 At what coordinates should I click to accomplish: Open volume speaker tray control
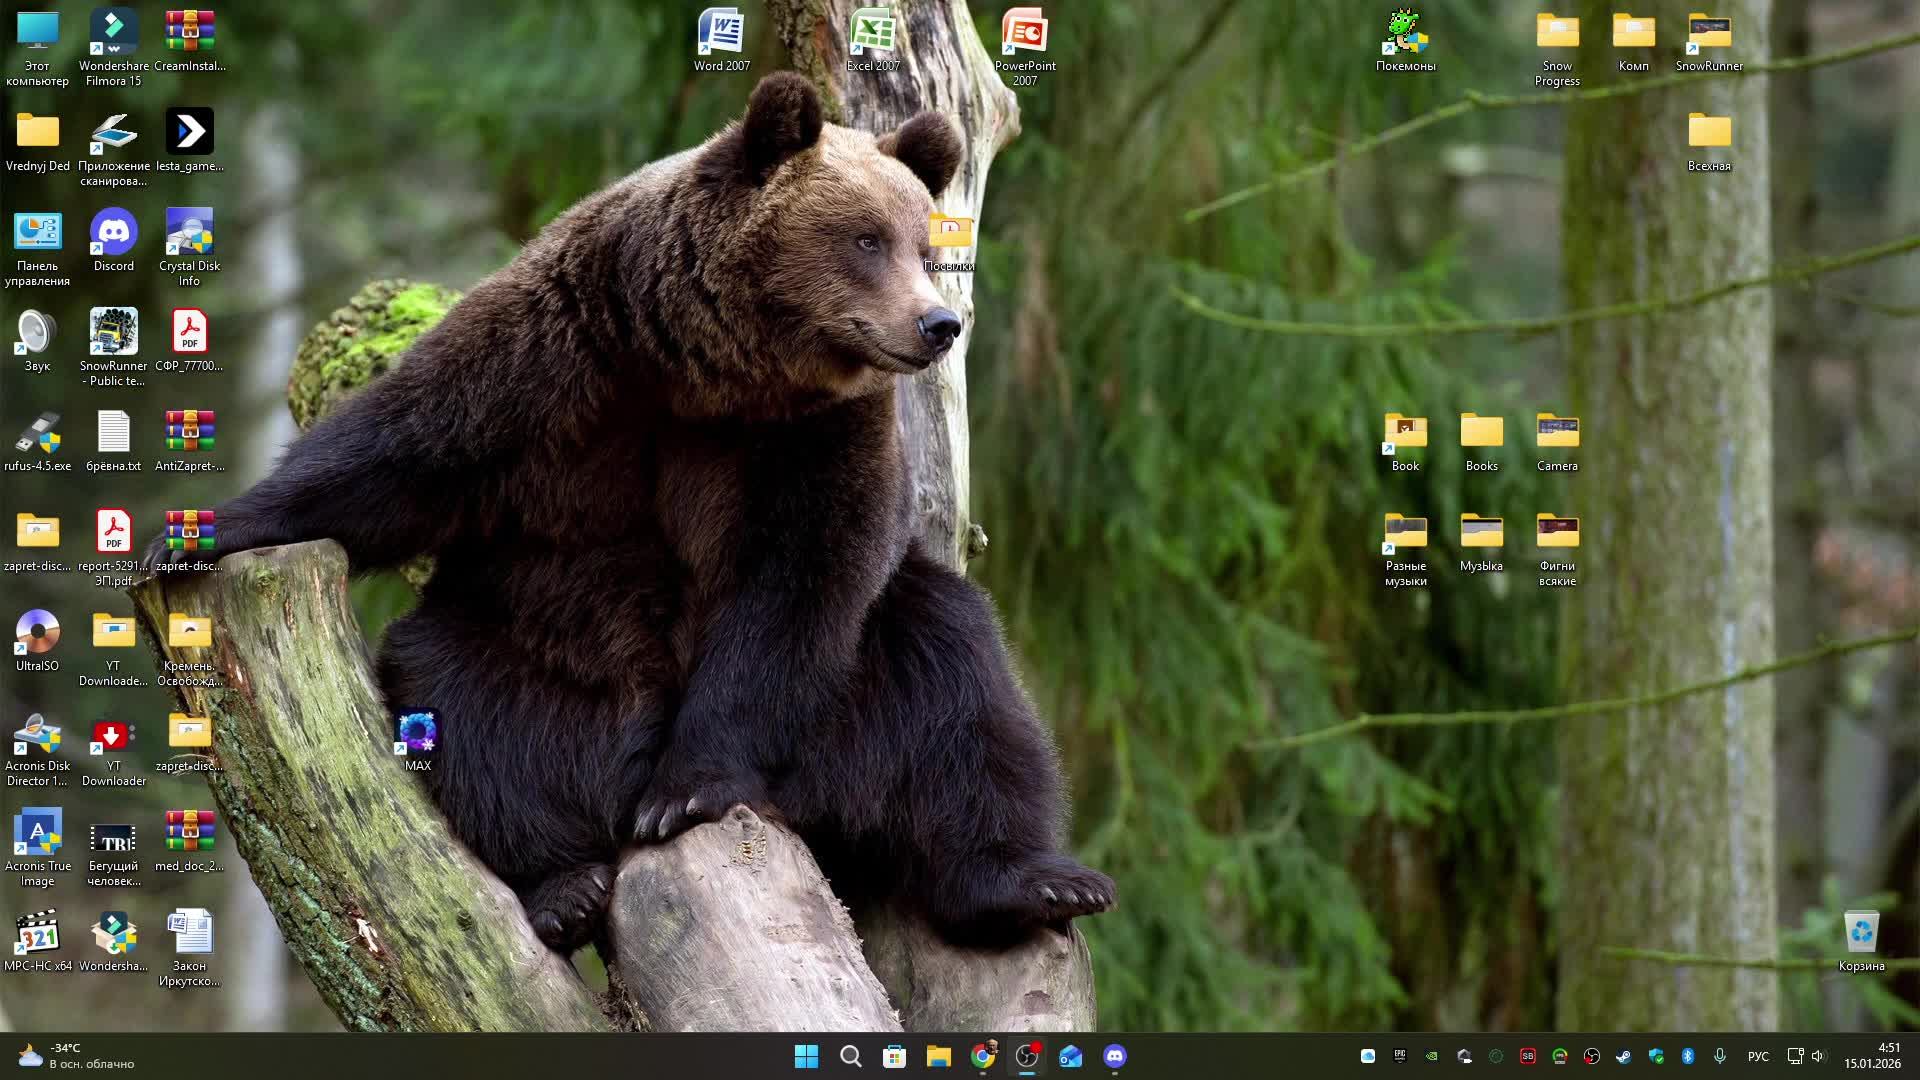[1818, 1056]
